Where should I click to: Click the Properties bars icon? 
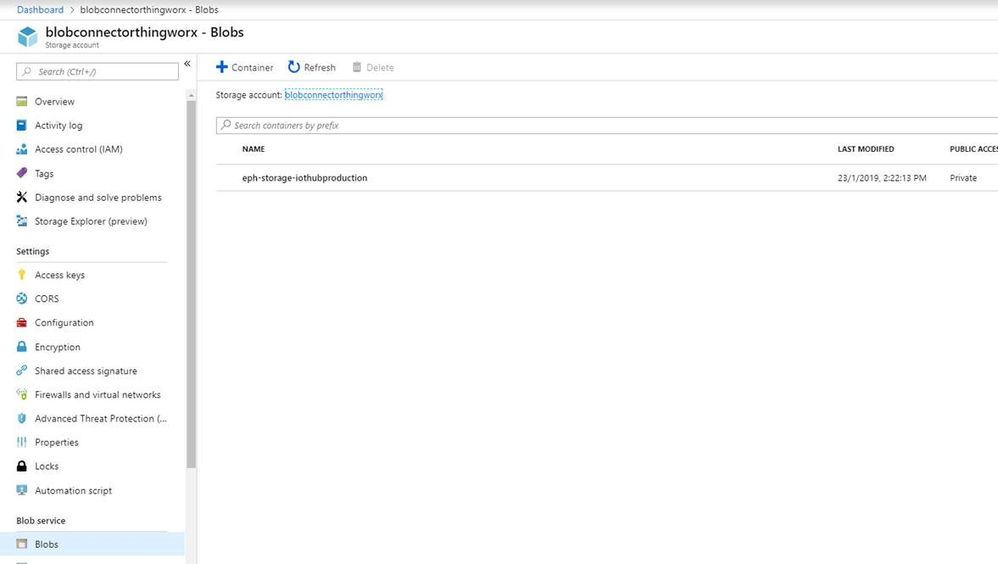pyautogui.click(x=22, y=442)
